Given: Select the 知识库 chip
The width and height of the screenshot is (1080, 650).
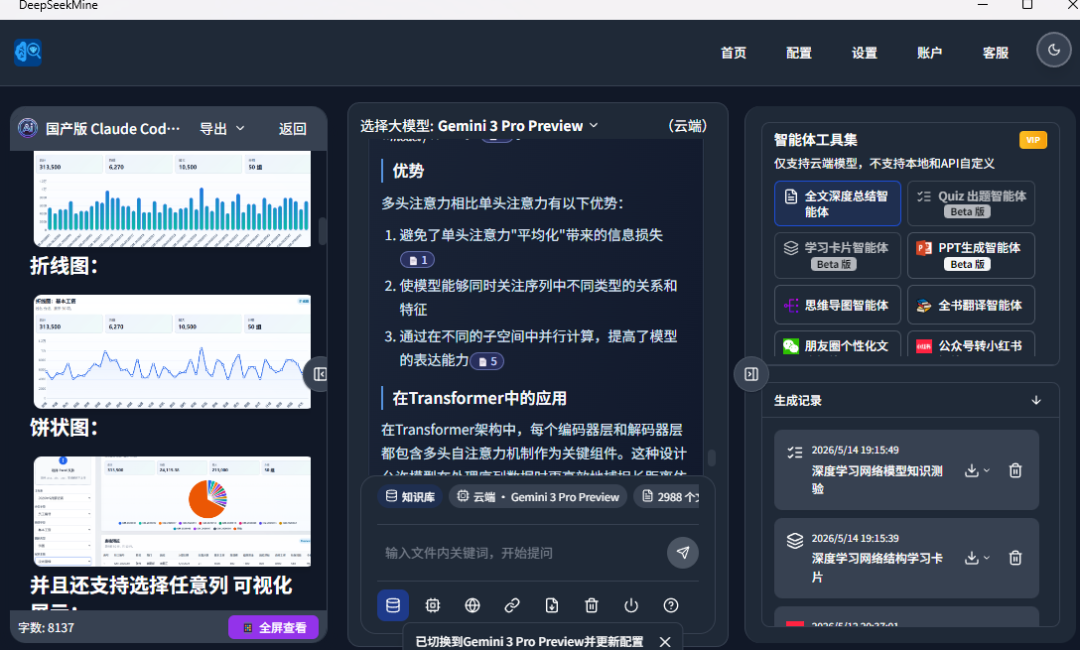Looking at the screenshot, I should [411, 496].
